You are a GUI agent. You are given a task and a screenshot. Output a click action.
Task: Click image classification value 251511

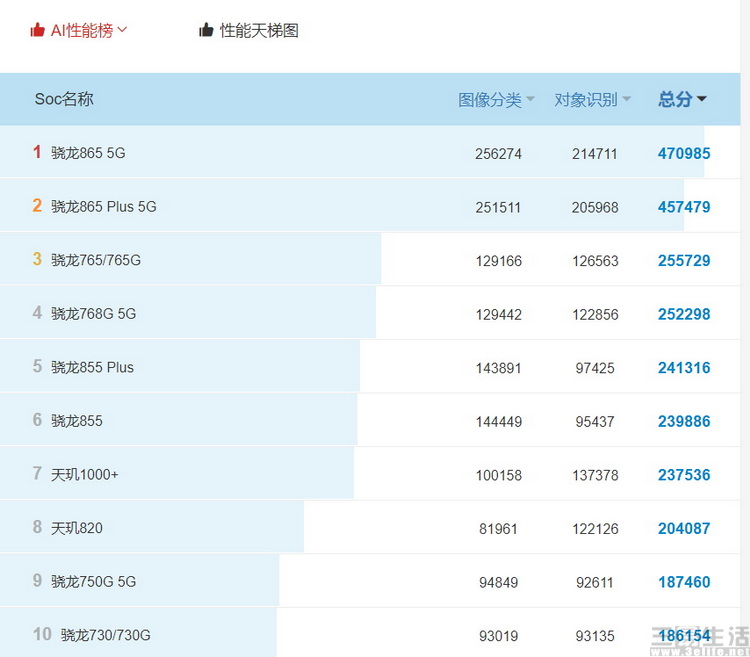pyautogui.click(x=498, y=208)
